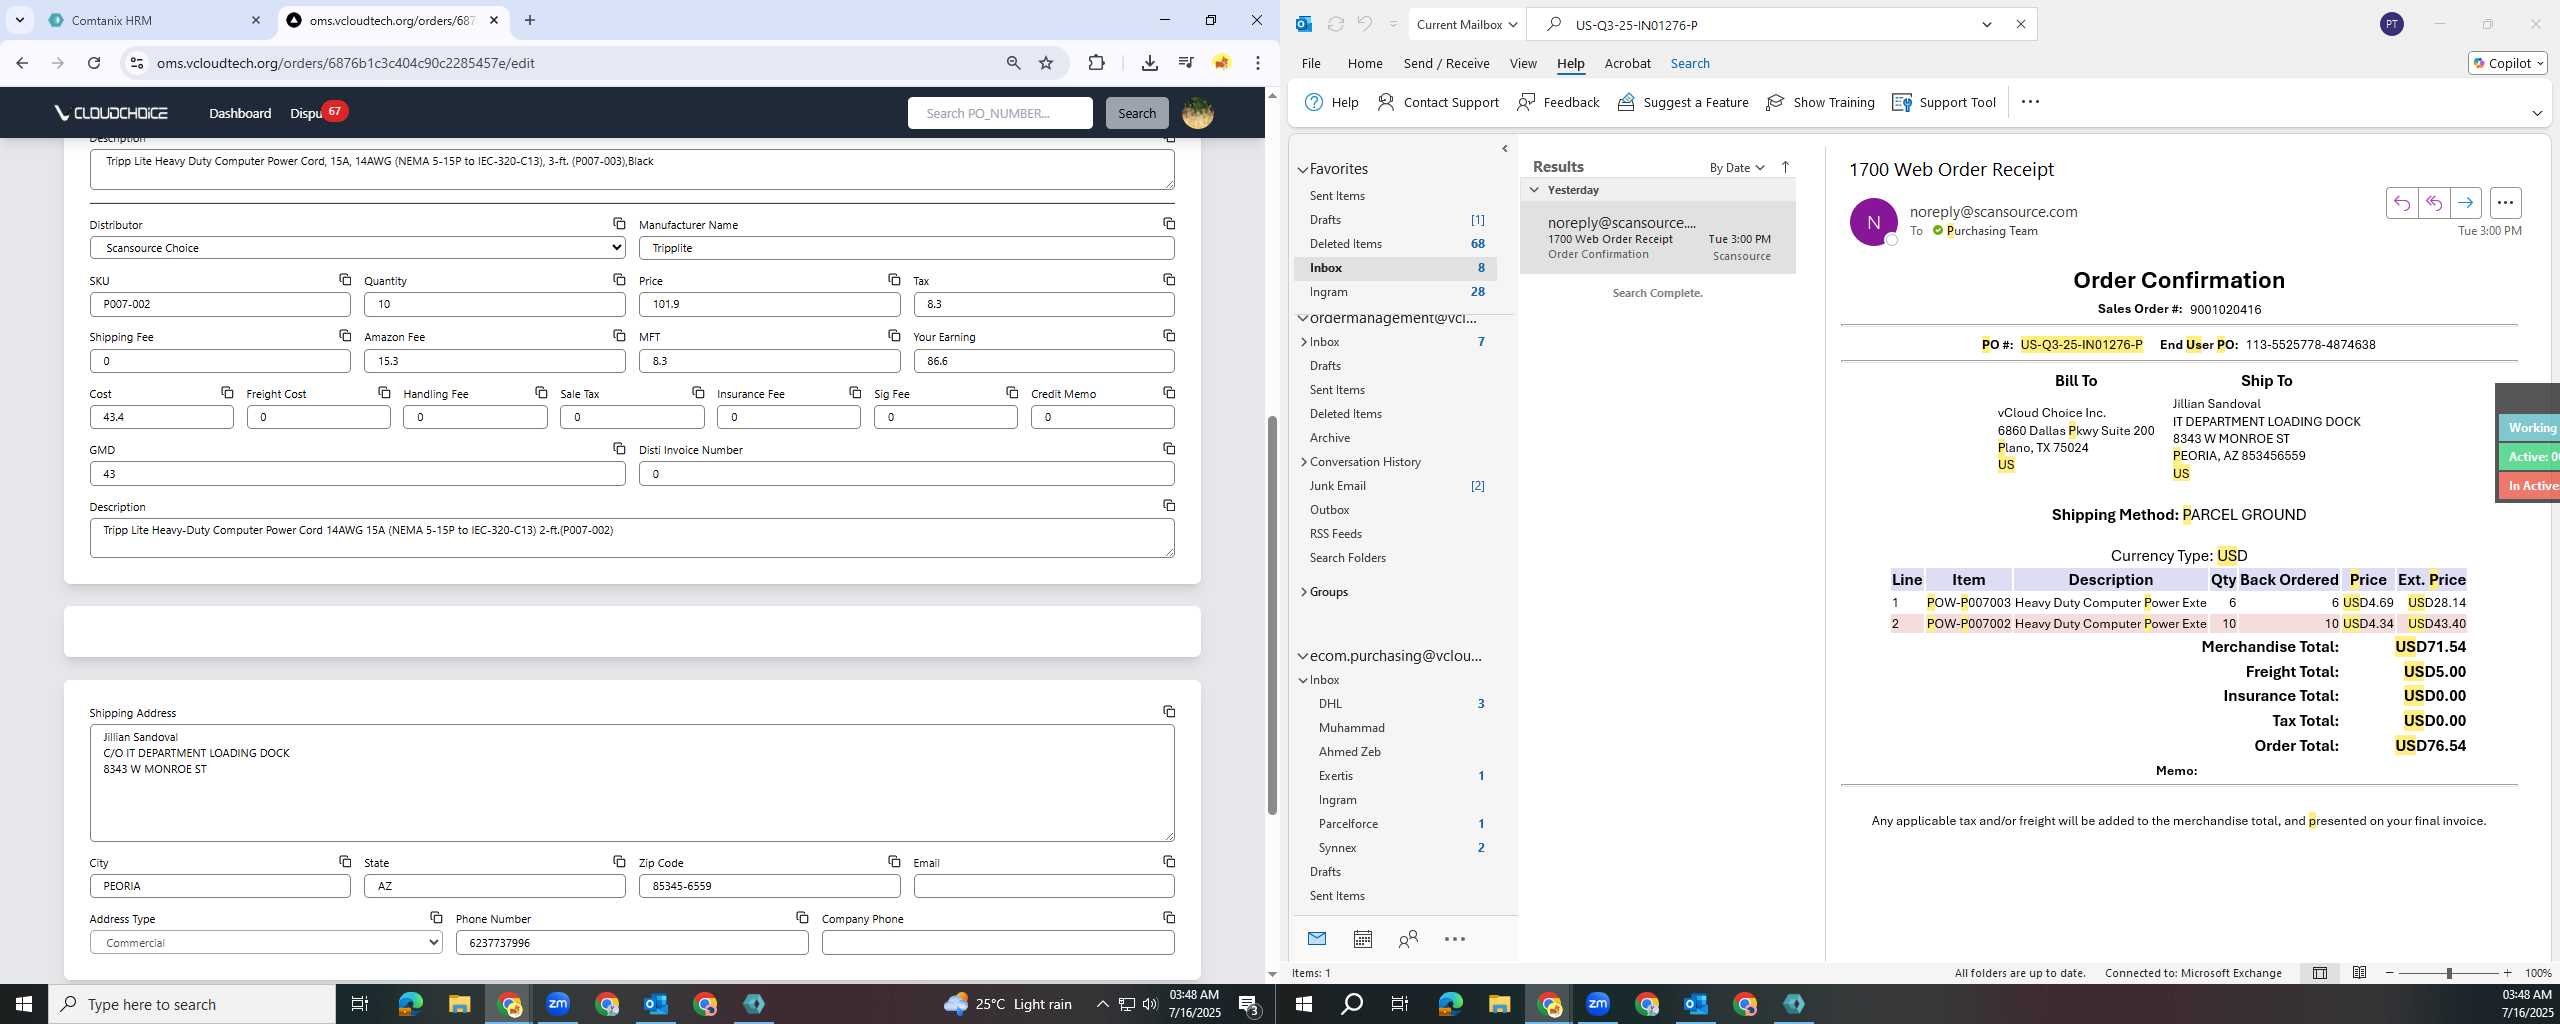Open Outlook Acrobat tab
This screenshot has width=2560, height=1024.
click(1627, 63)
